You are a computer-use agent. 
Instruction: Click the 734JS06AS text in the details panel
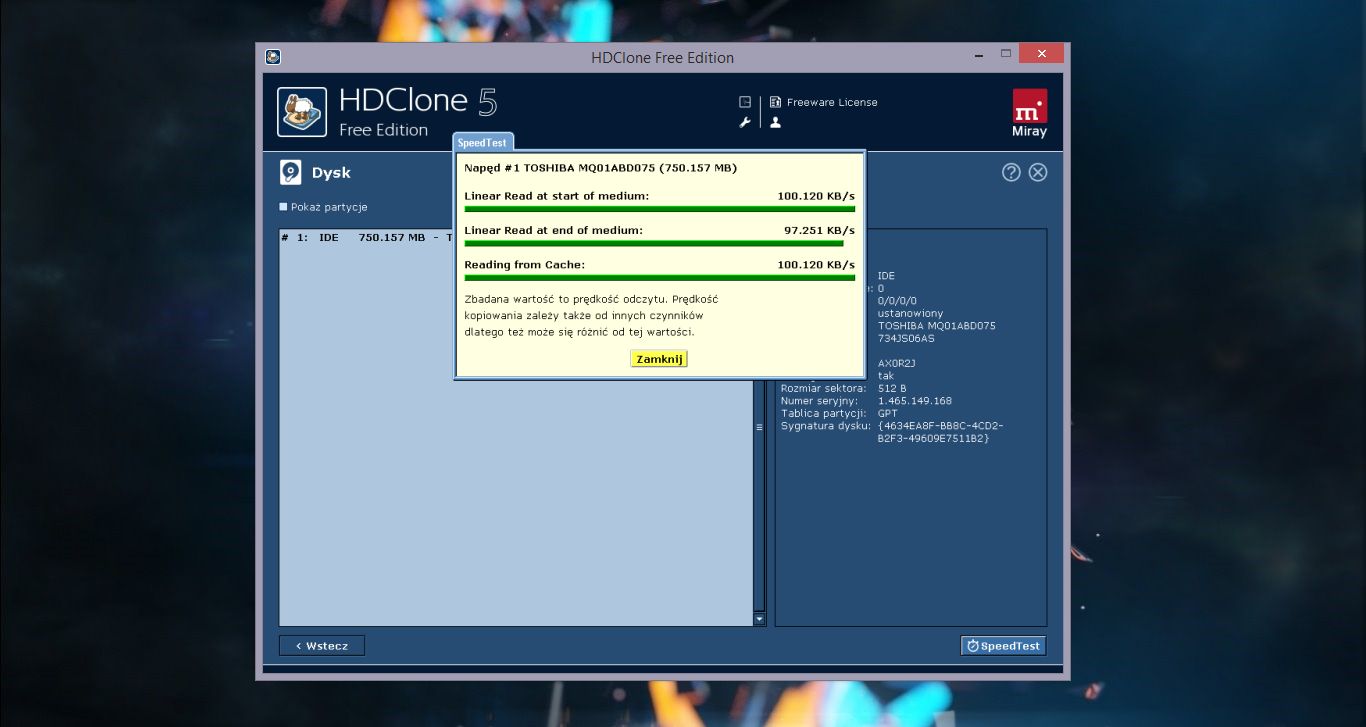pos(907,338)
